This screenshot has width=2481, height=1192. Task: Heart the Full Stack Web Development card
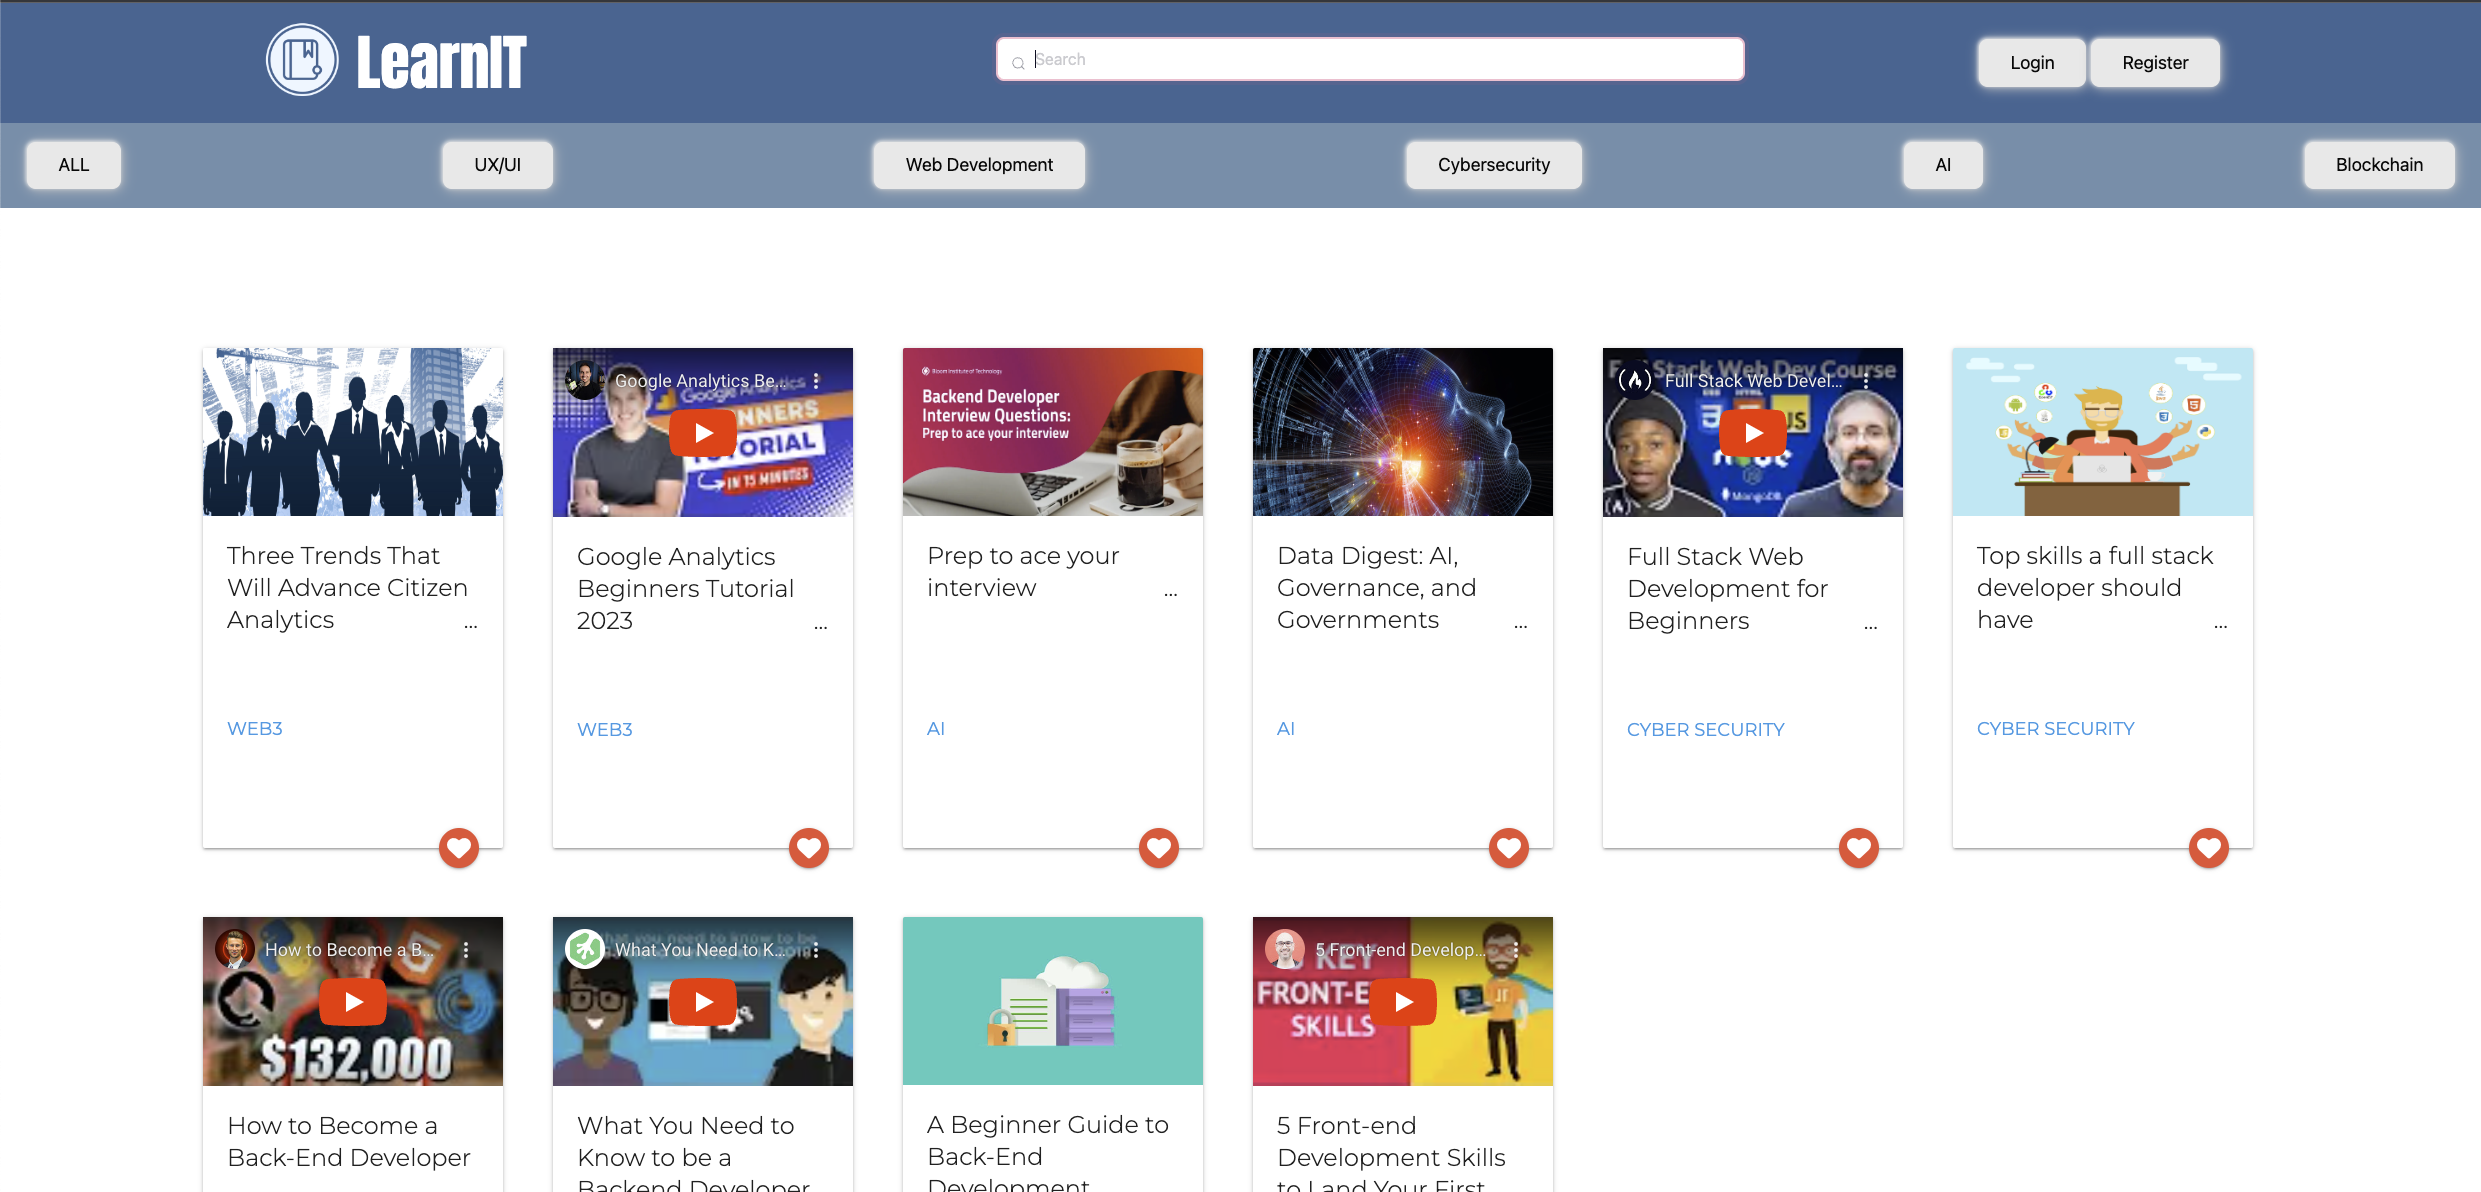tap(1859, 848)
